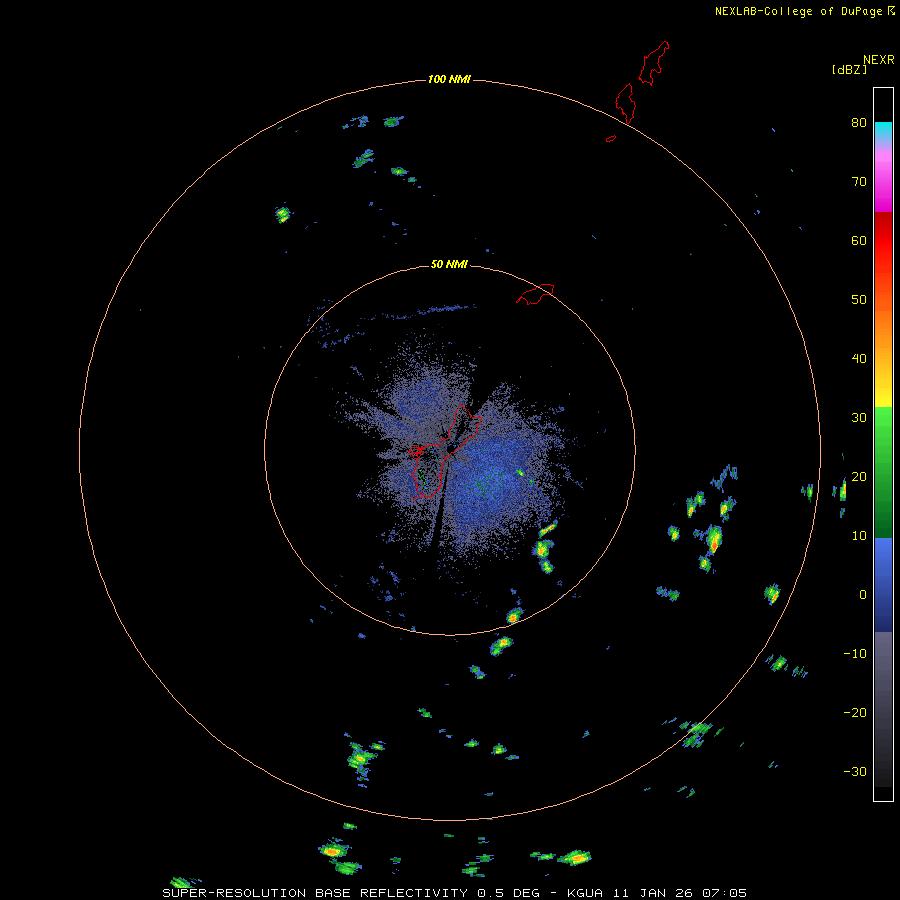The width and height of the screenshot is (900, 900).
Task: Click the -10 value on the dBZ scale
Action: pyautogui.click(x=855, y=653)
